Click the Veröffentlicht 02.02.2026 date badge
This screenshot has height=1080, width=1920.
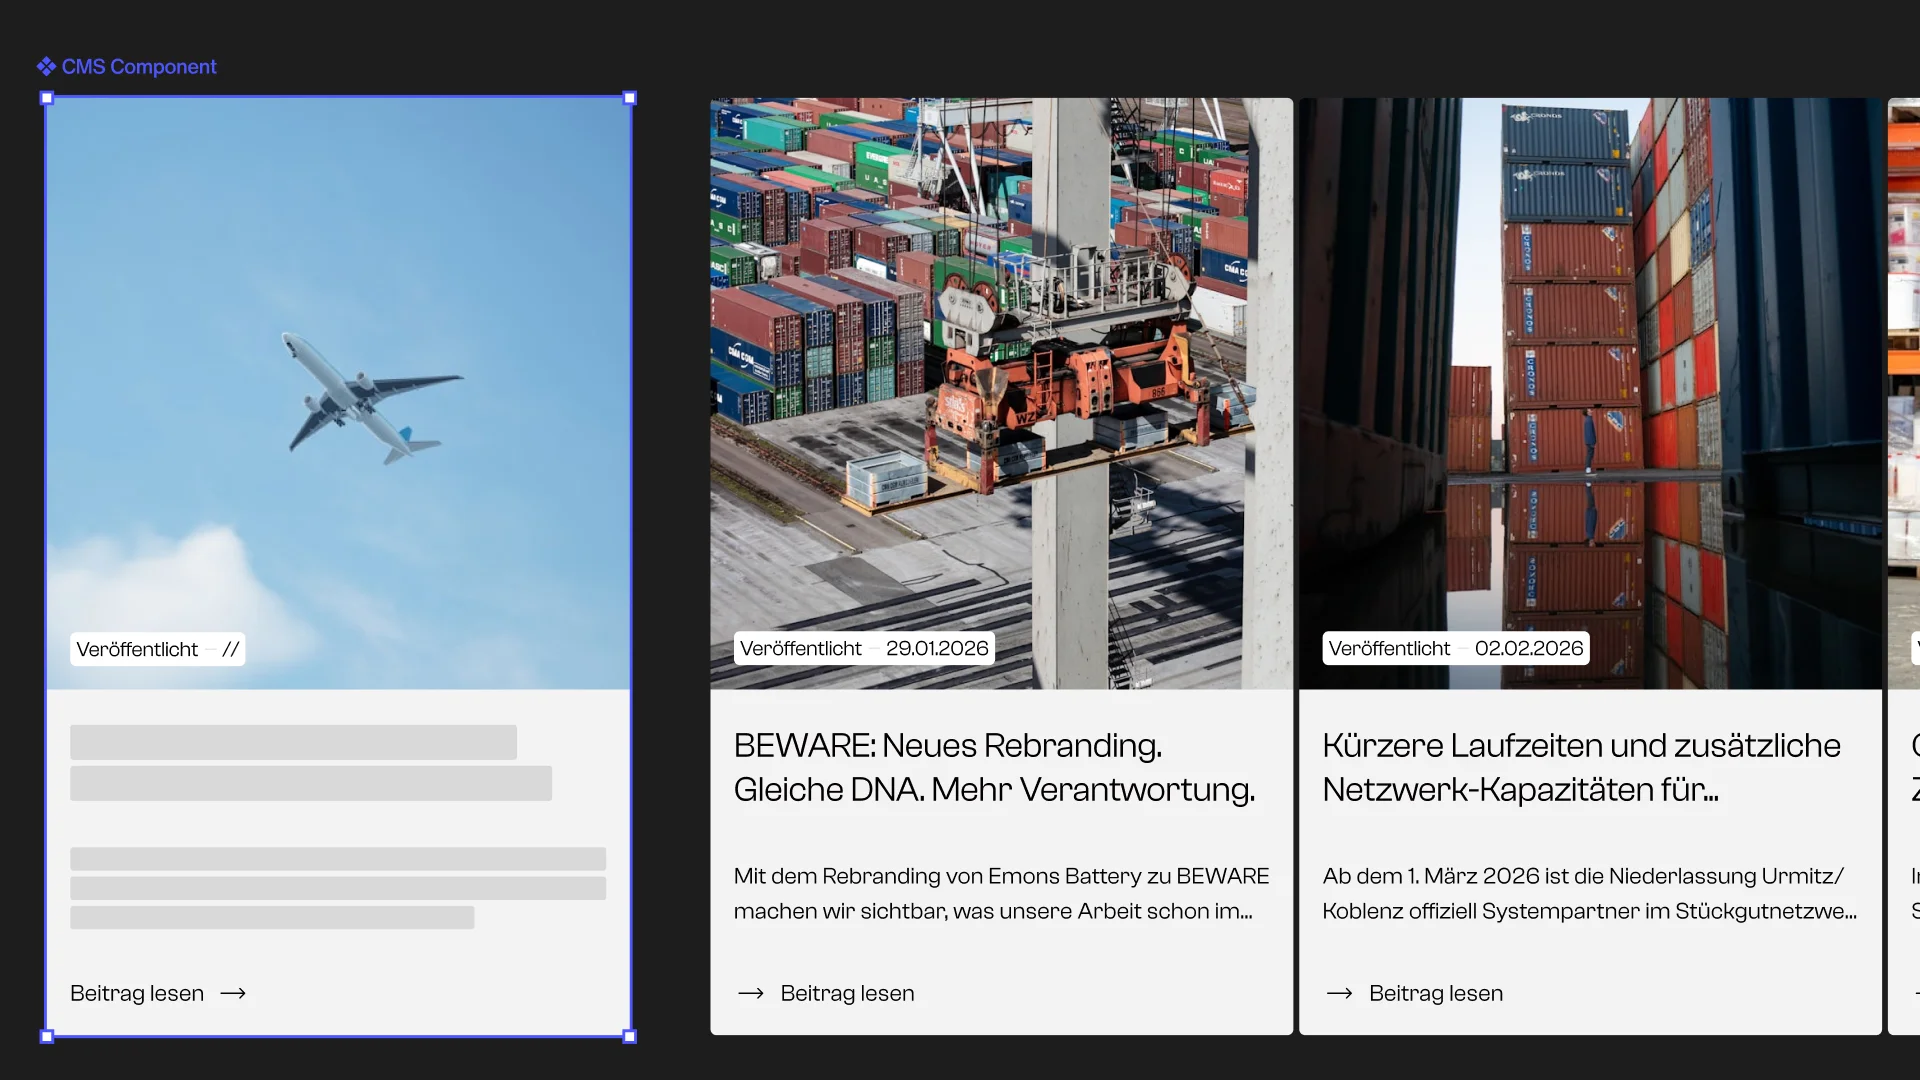coord(1455,648)
